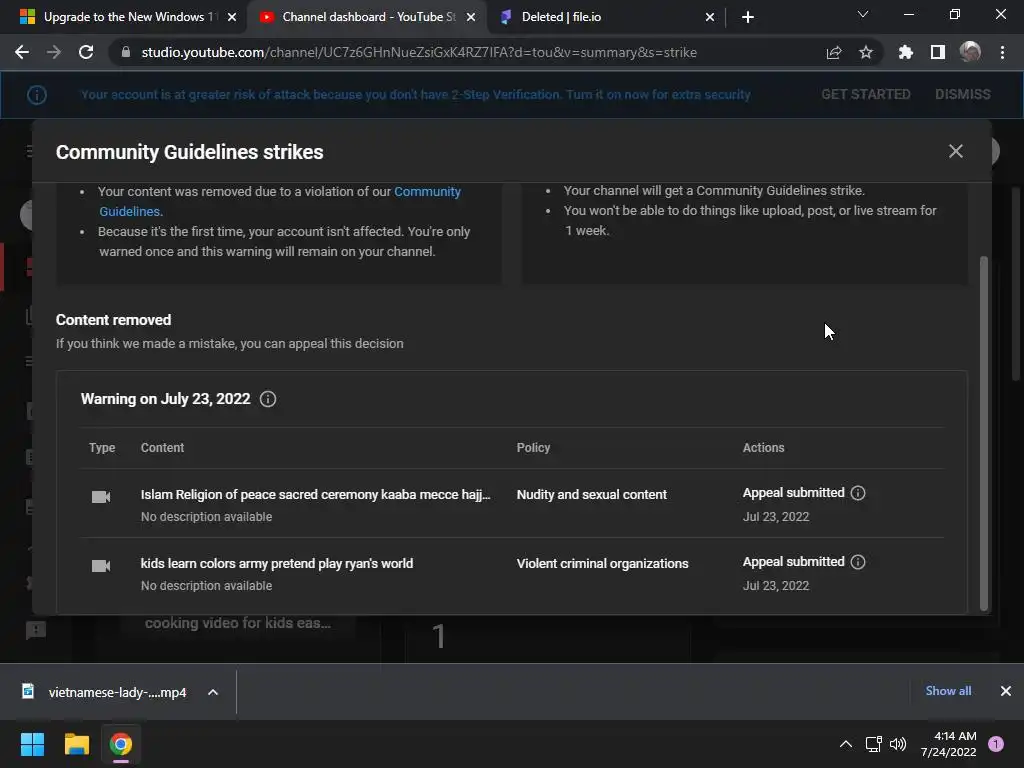This screenshot has width=1024, height=768.
Task: Show all downloads
Action: click(x=948, y=691)
